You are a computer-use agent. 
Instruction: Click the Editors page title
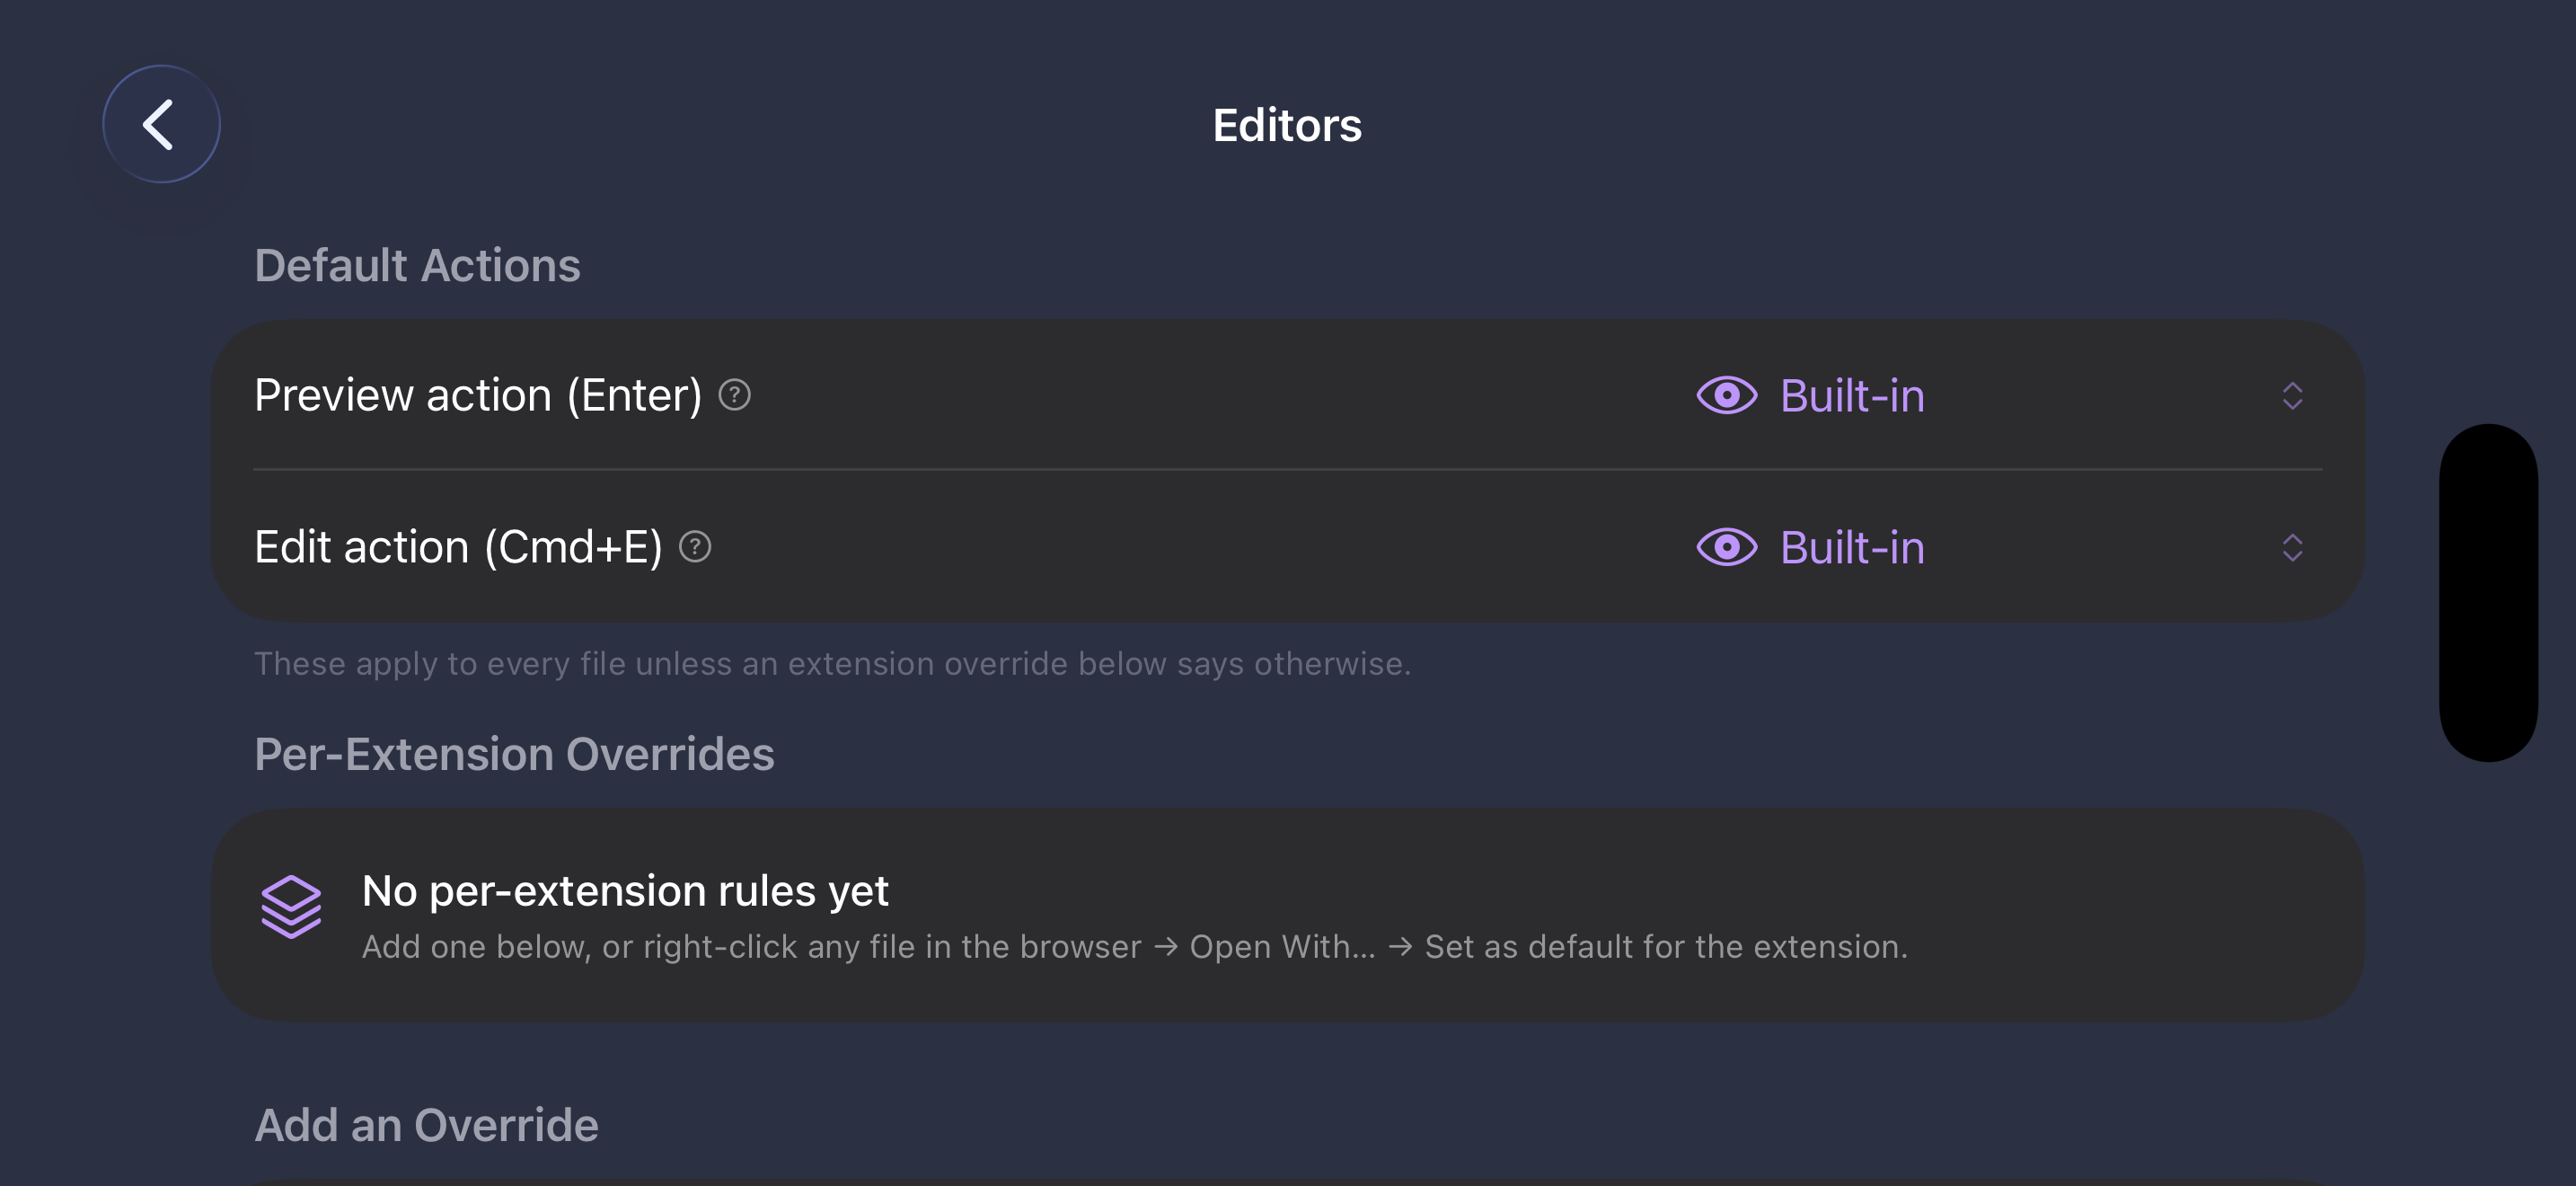click(1287, 125)
